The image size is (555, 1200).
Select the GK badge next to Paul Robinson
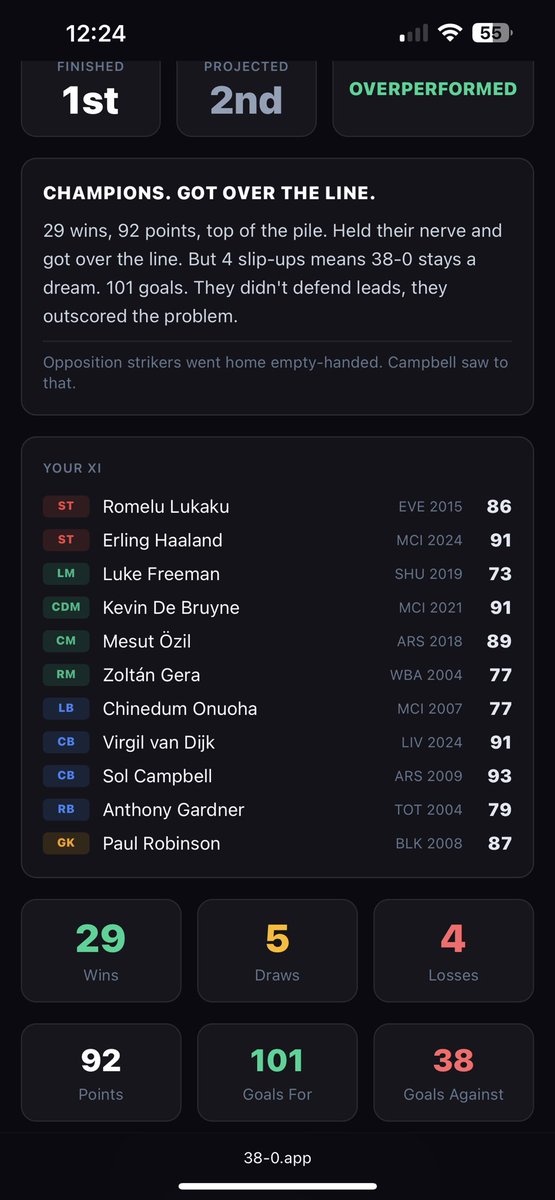coord(66,843)
